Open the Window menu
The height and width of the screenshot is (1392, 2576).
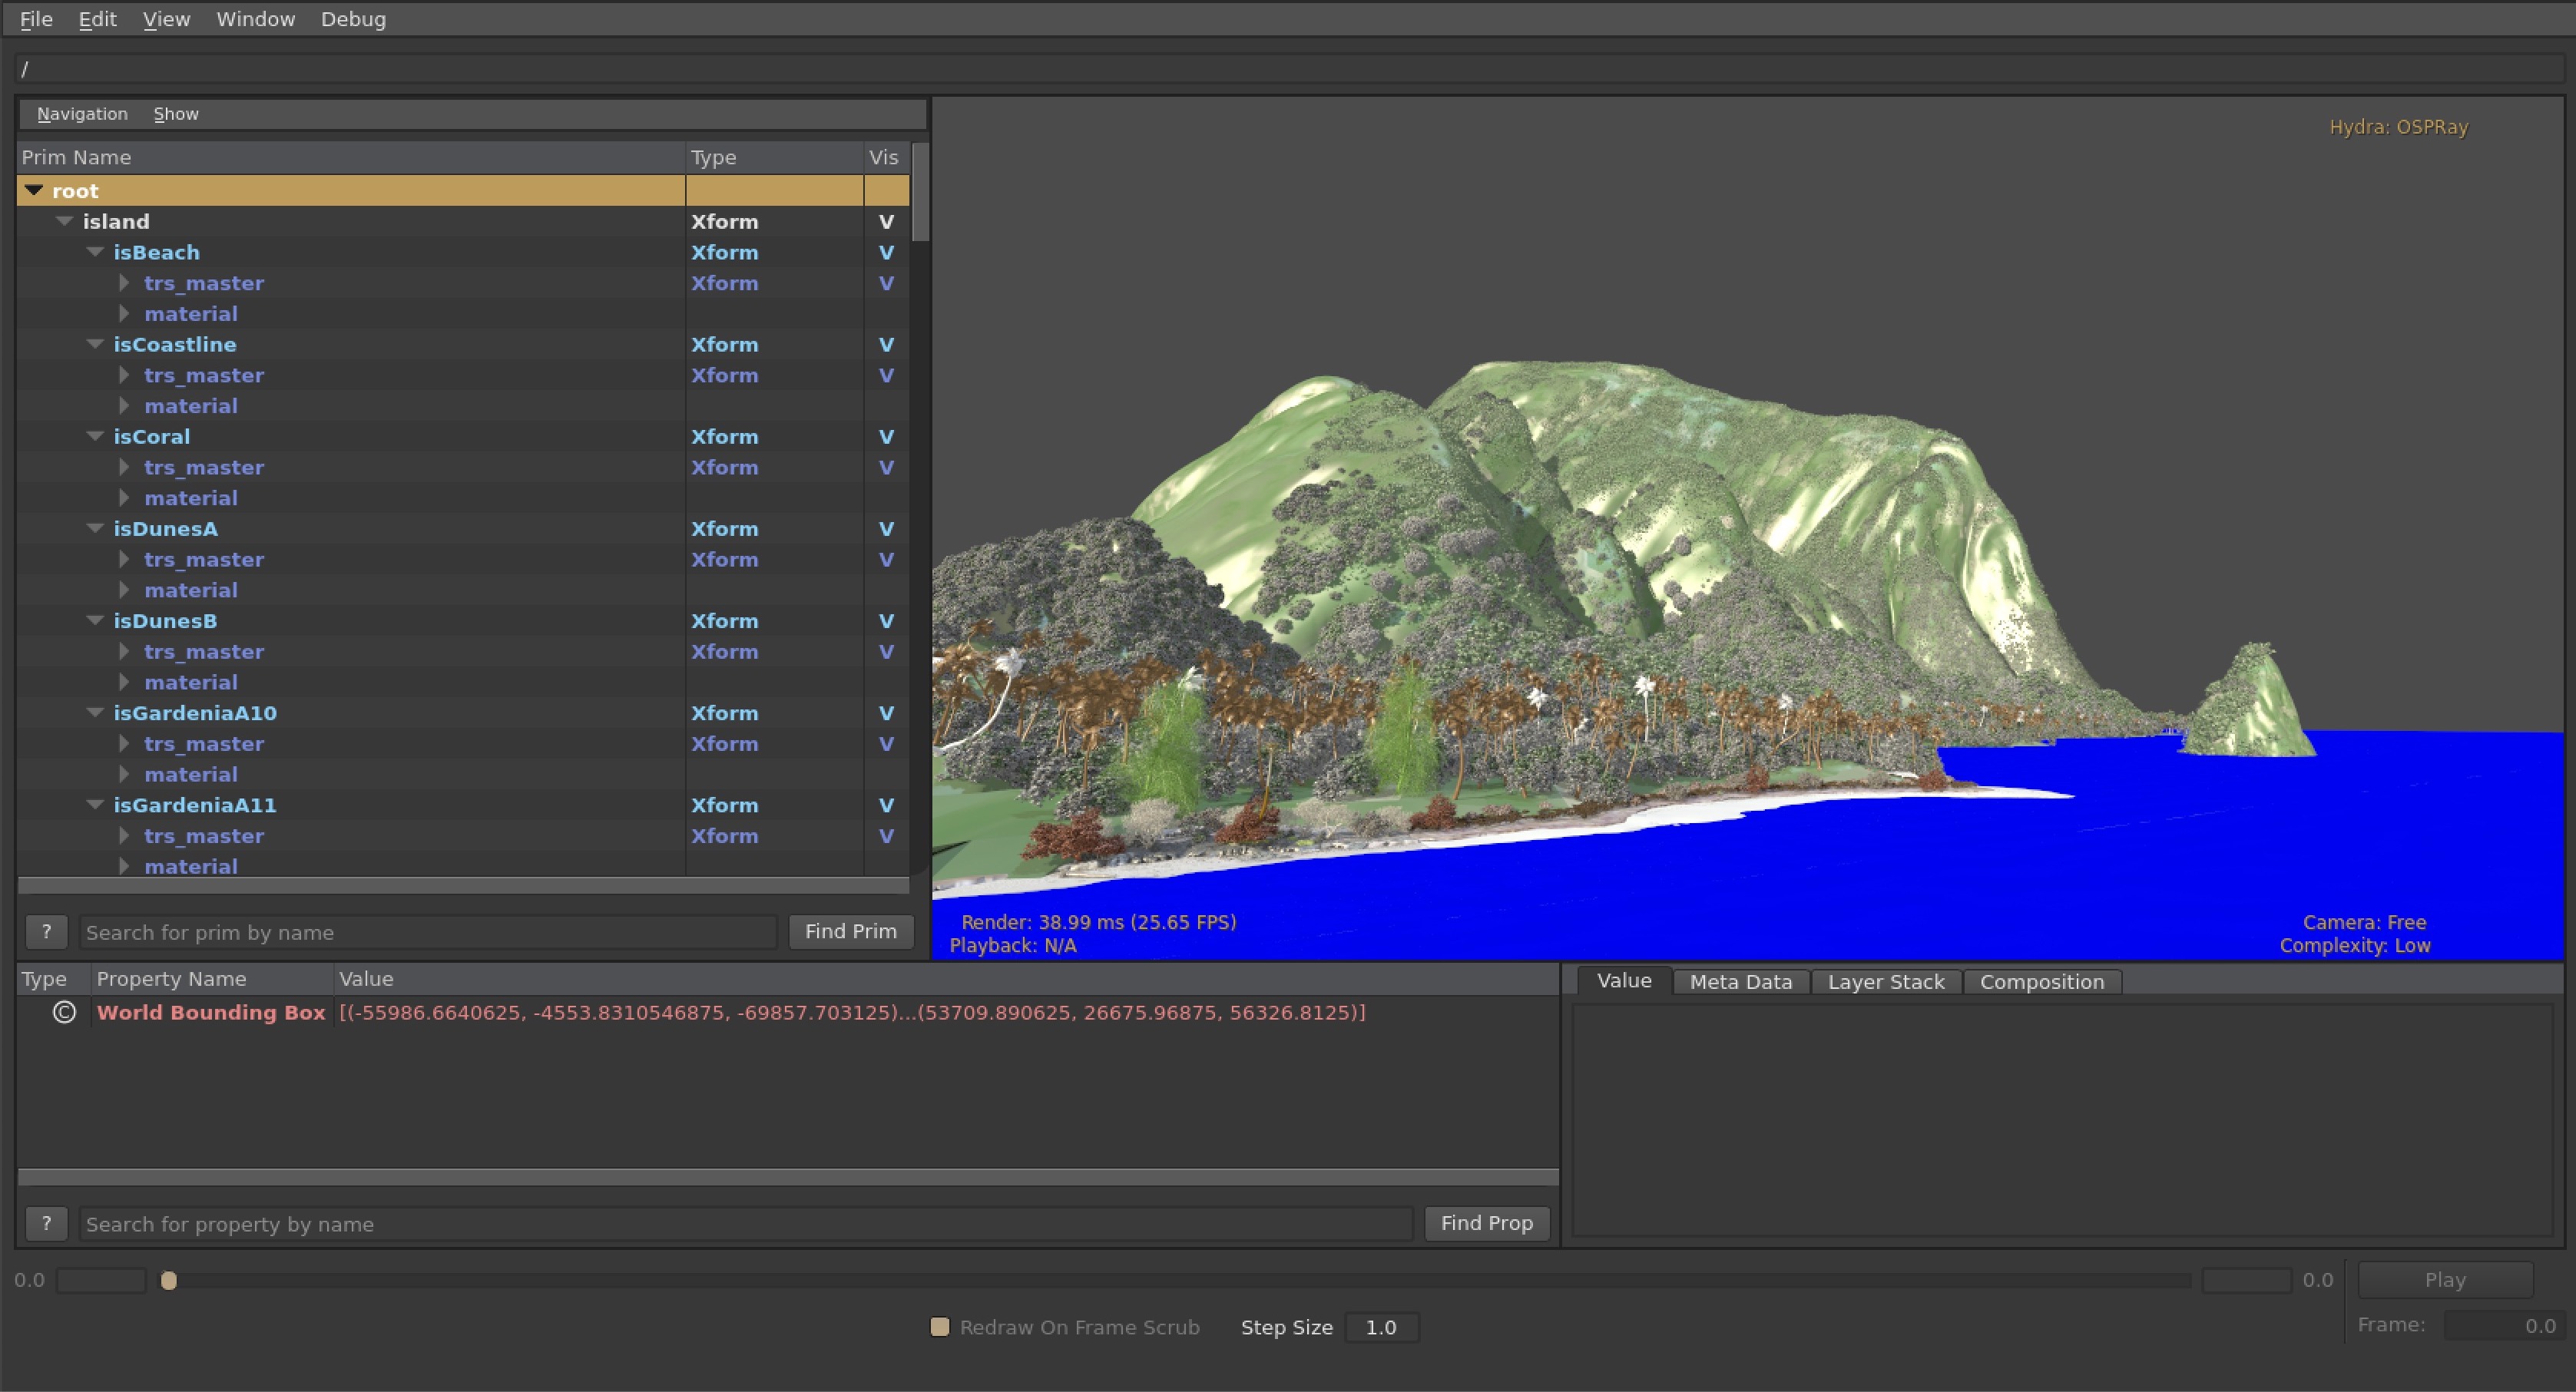[x=255, y=19]
